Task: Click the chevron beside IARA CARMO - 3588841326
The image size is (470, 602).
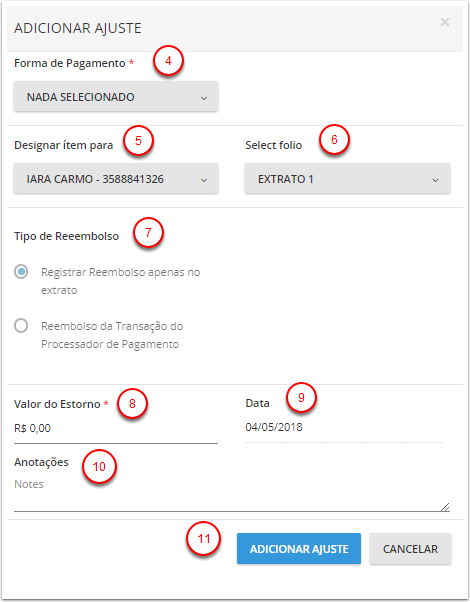Action: (204, 180)
